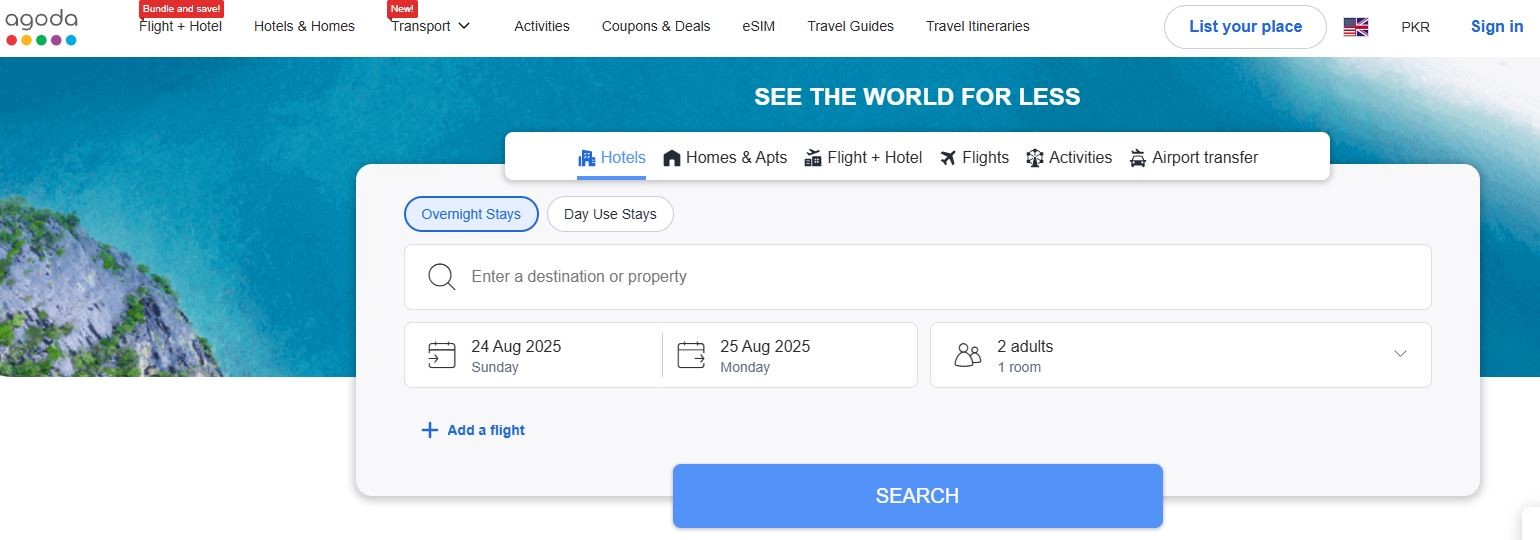
Task: Switch to the Airport transfer tab
Action: 1193,158
